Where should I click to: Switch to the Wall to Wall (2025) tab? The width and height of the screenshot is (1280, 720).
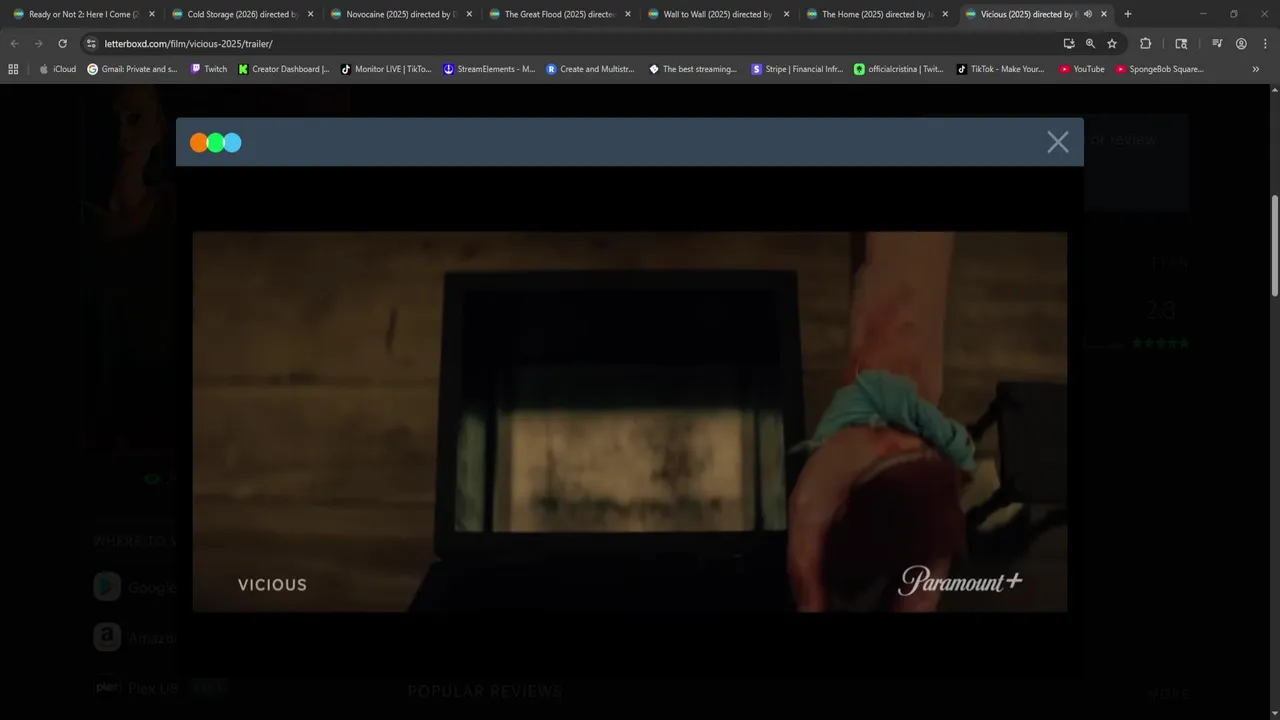click(x=717, y=14)
